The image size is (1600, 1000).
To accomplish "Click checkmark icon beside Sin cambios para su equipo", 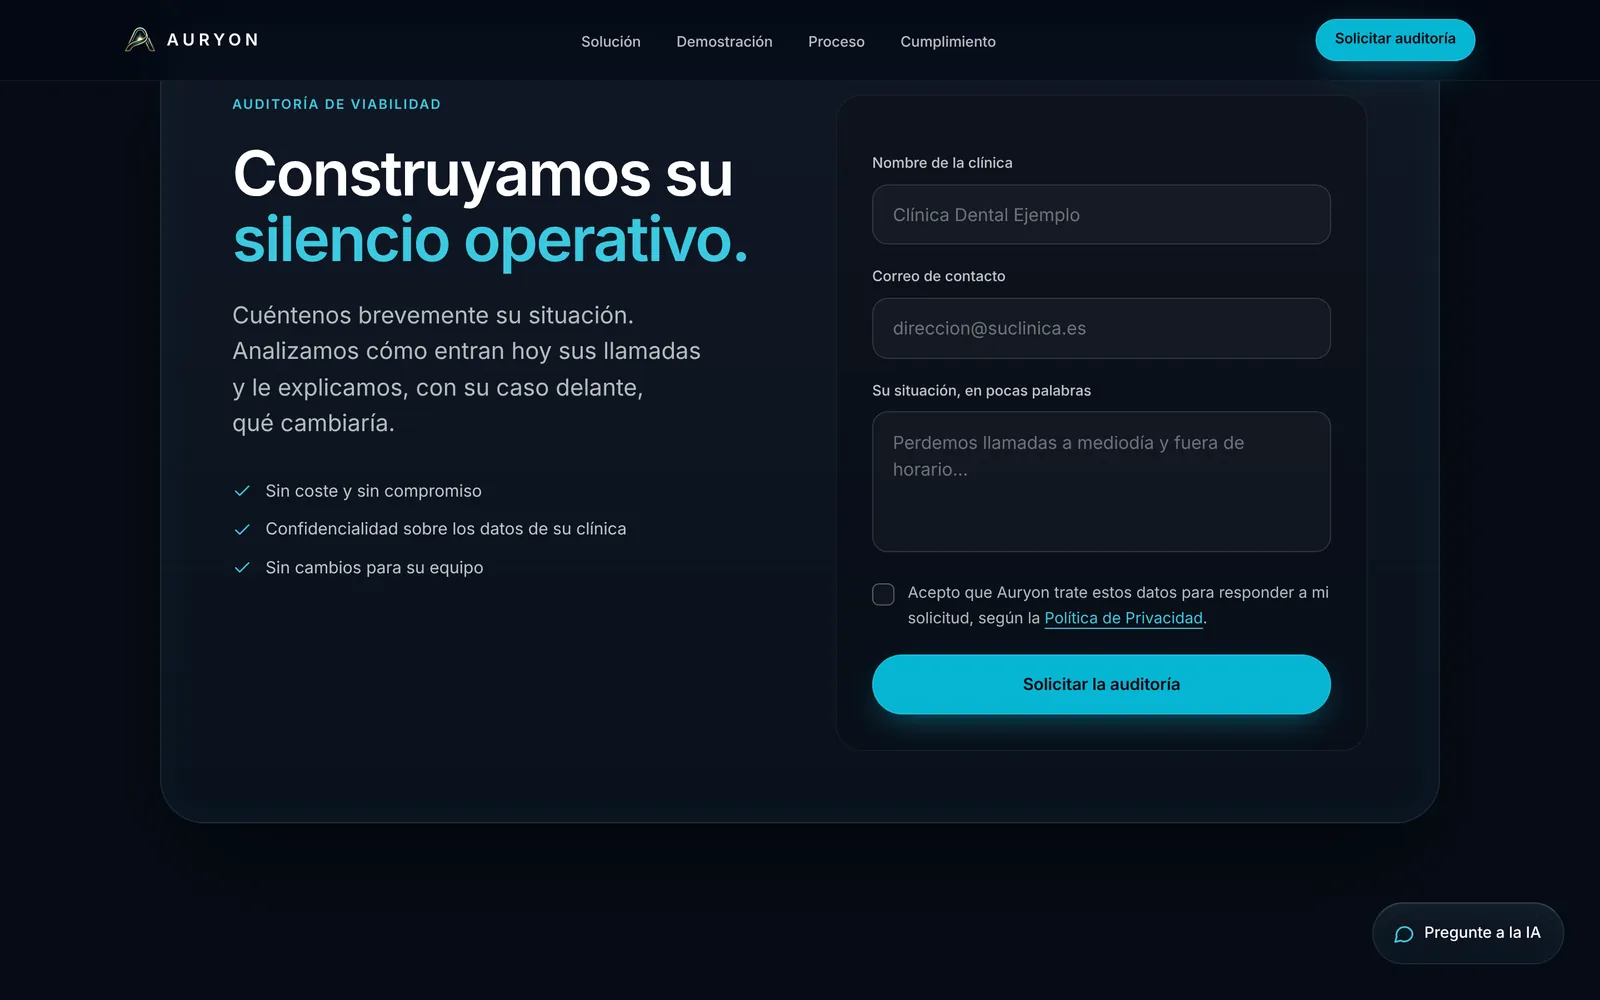I will click(242, 568).
